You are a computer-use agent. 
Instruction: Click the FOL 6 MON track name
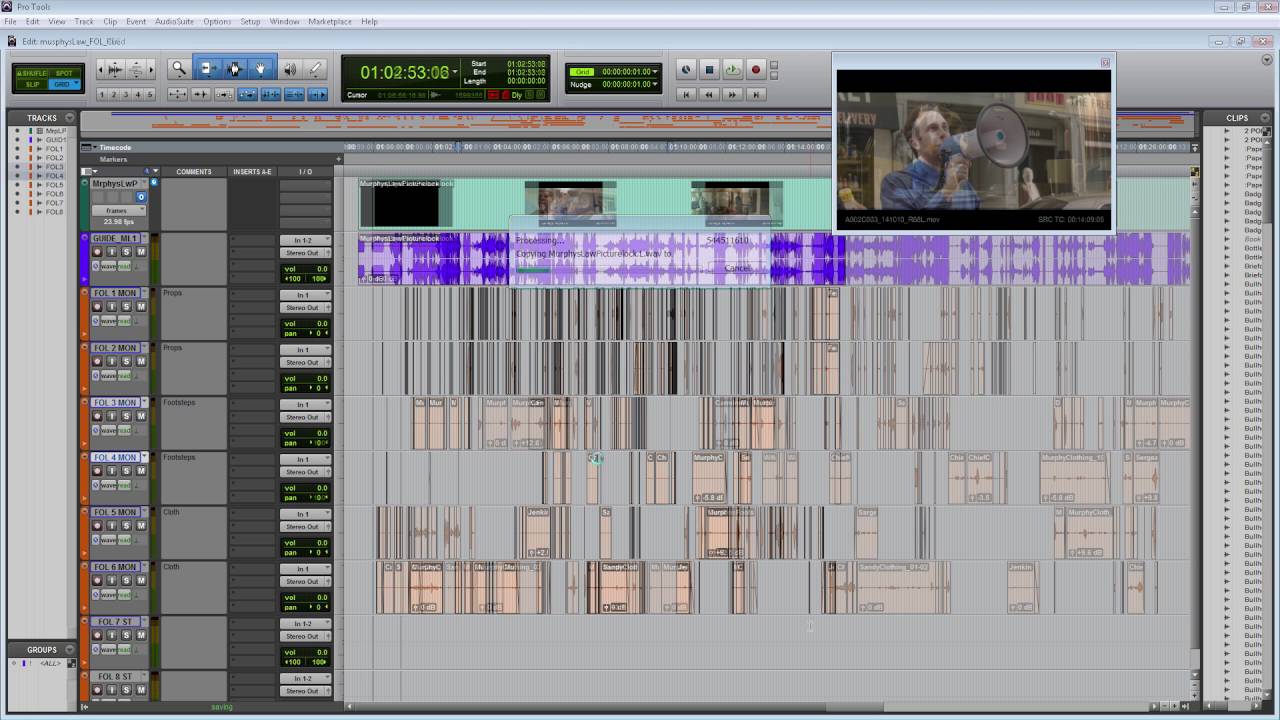(114, 567)
